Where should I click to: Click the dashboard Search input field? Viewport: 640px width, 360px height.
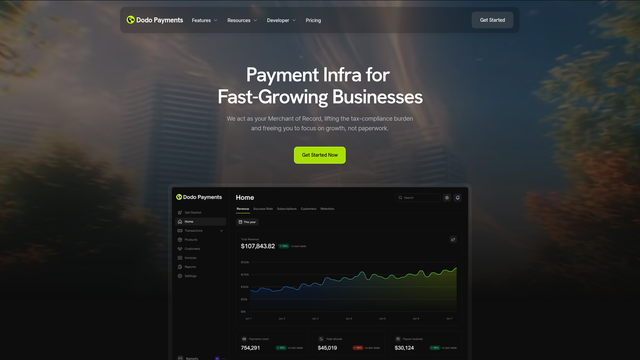(x=418, y=198)
